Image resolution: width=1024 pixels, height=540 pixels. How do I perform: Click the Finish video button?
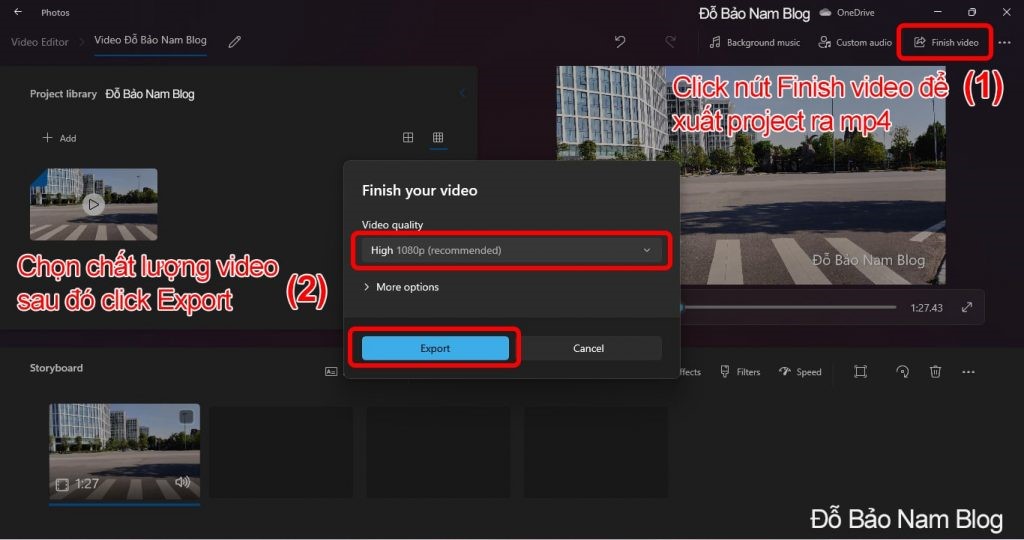(946, 43)
